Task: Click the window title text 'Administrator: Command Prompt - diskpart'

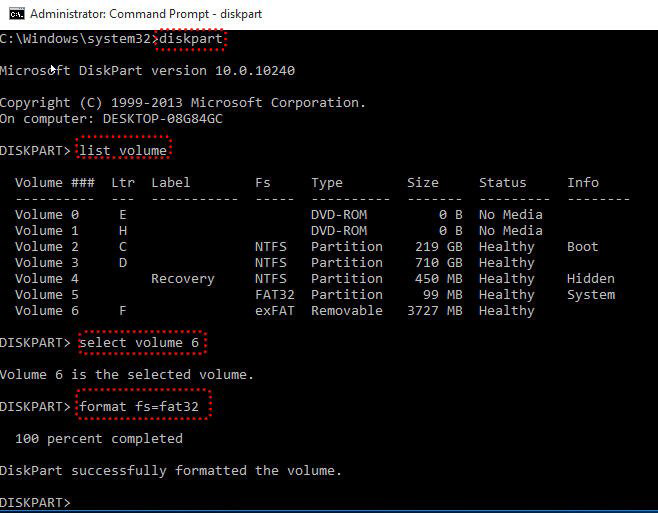Action: coord(146,14)
